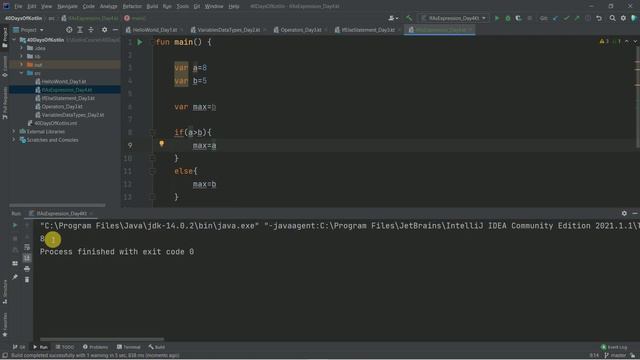Open the user account dropdown in the toolbar
Screen dimensions: 640x360
click(393, 18)
